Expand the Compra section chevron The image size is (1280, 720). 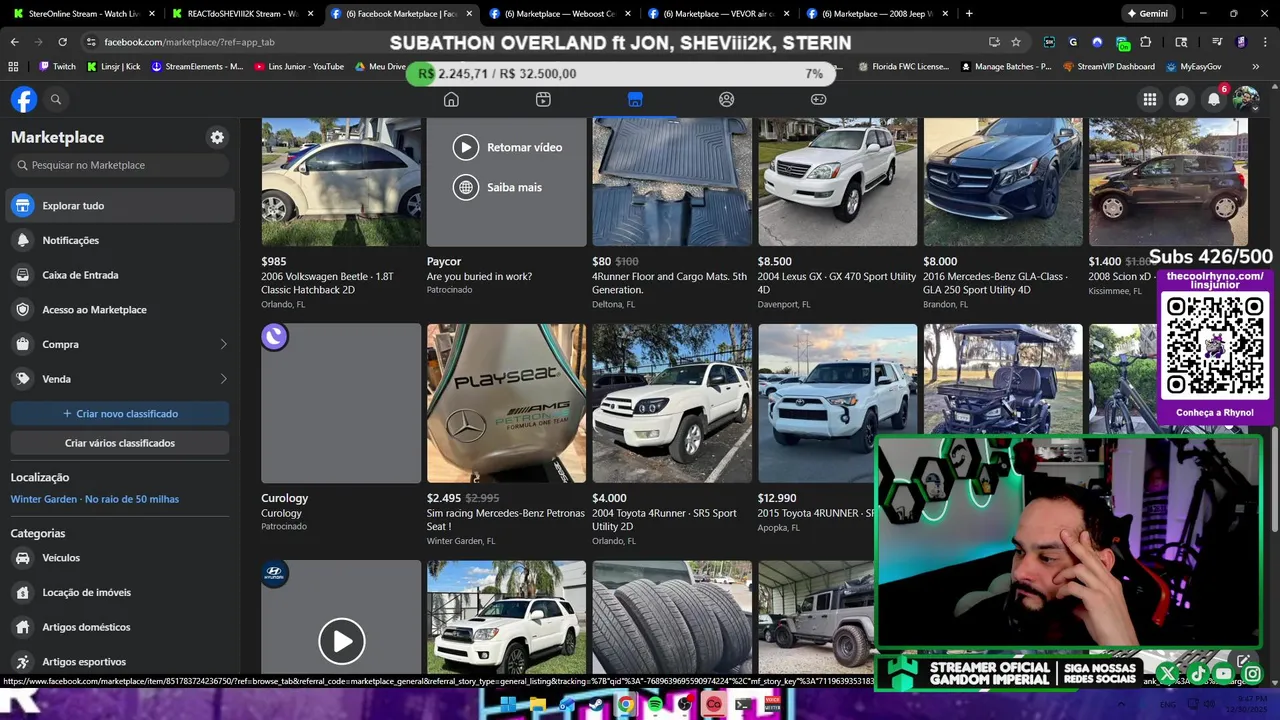tap(223, 344)
